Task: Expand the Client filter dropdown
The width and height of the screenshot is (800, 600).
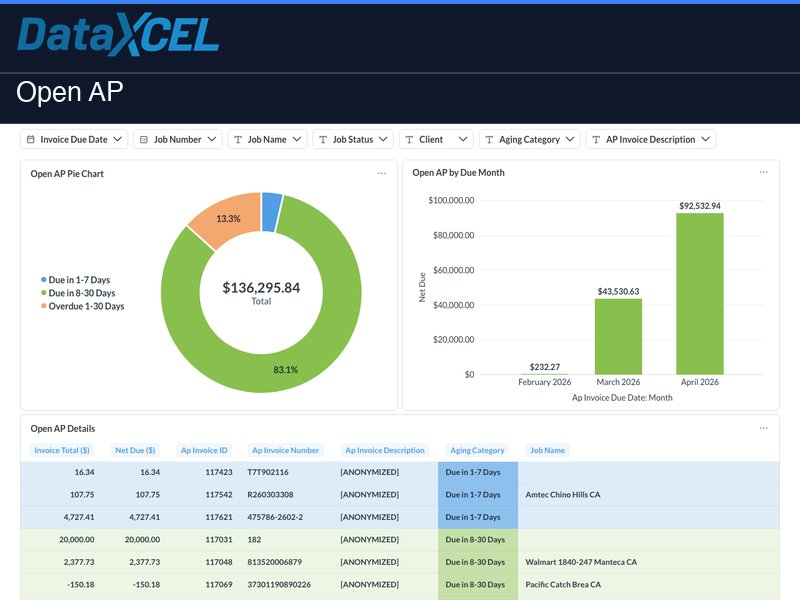Action: coord(435,140)
